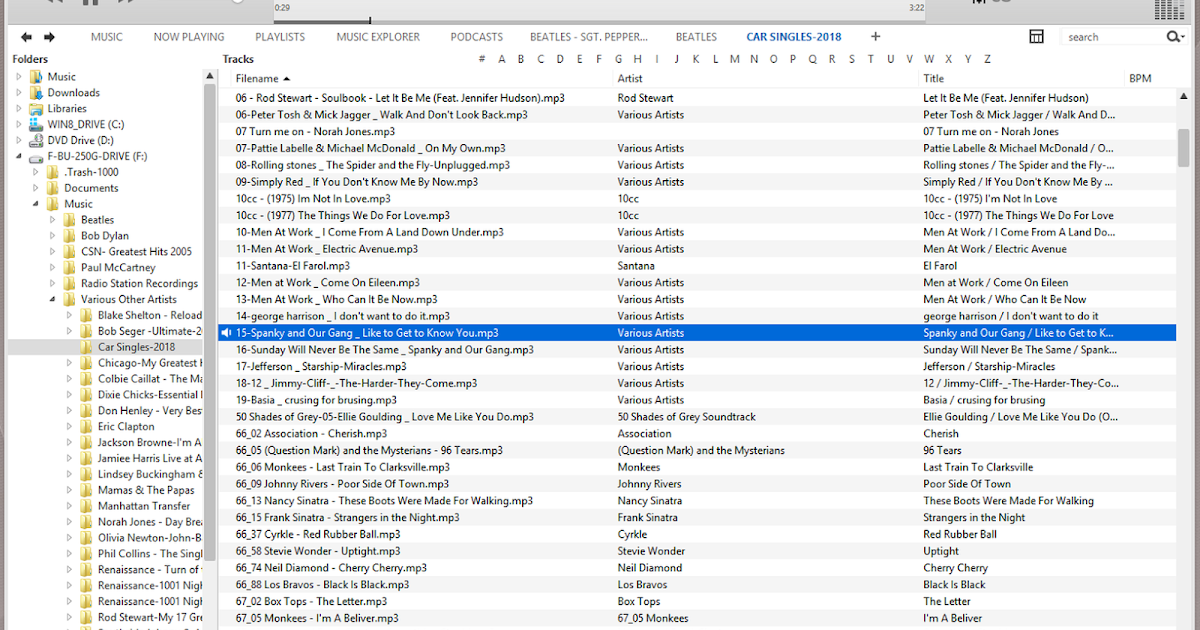Click the WIN8_DRIVE (C:) drive icon
Screen dimensions: 1200x630
point(37,124)
